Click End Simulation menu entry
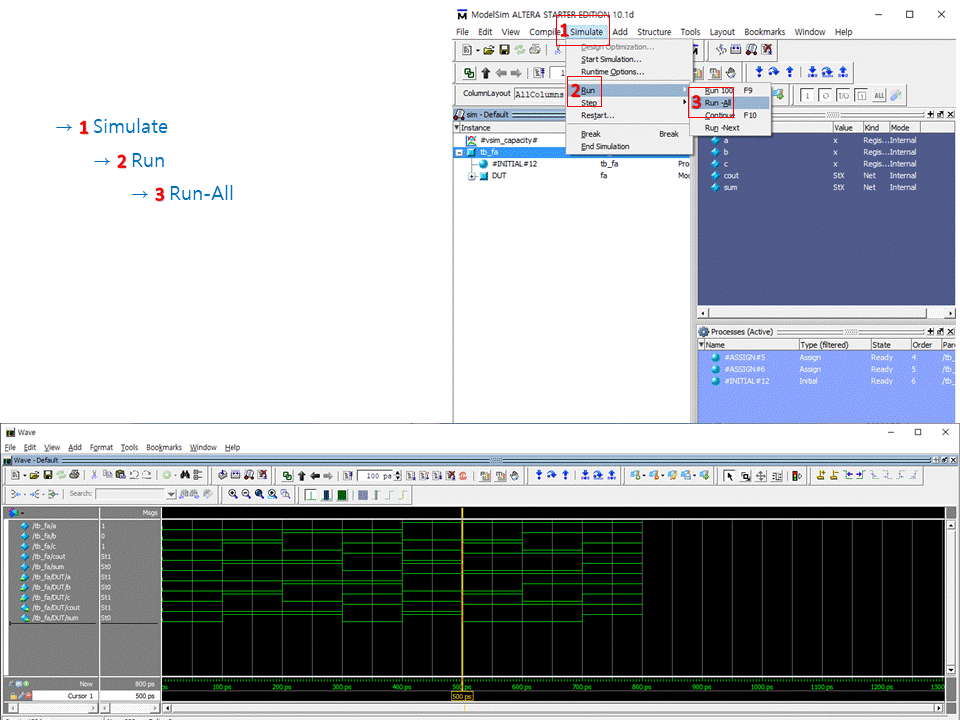 coord(605,146)
